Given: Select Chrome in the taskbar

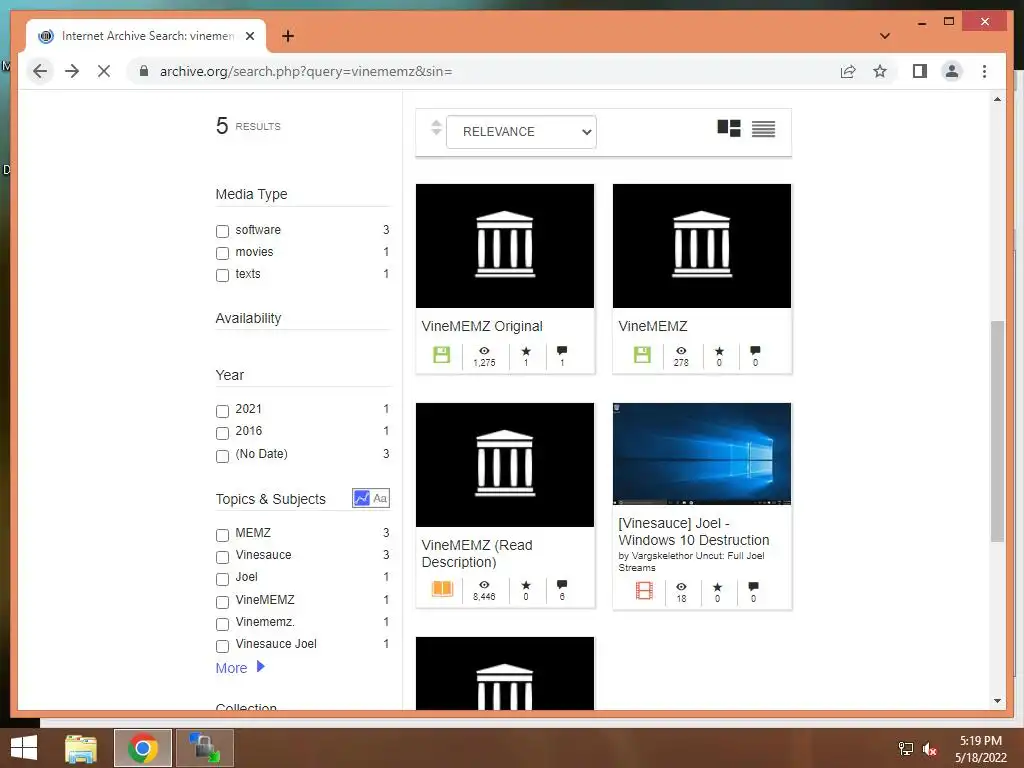Looking at the screenshot, I should (x=143, y=748).
